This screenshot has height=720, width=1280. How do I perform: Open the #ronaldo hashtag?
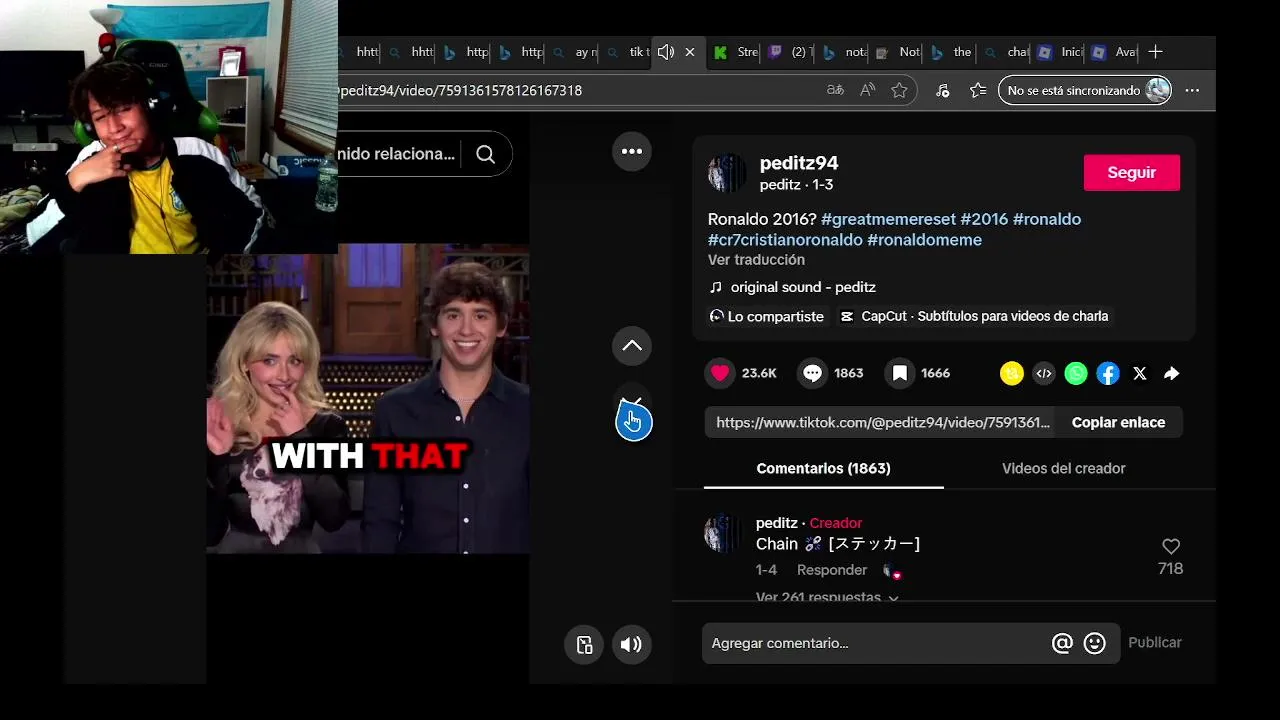pyautogui.click(x=1047, y=219)
